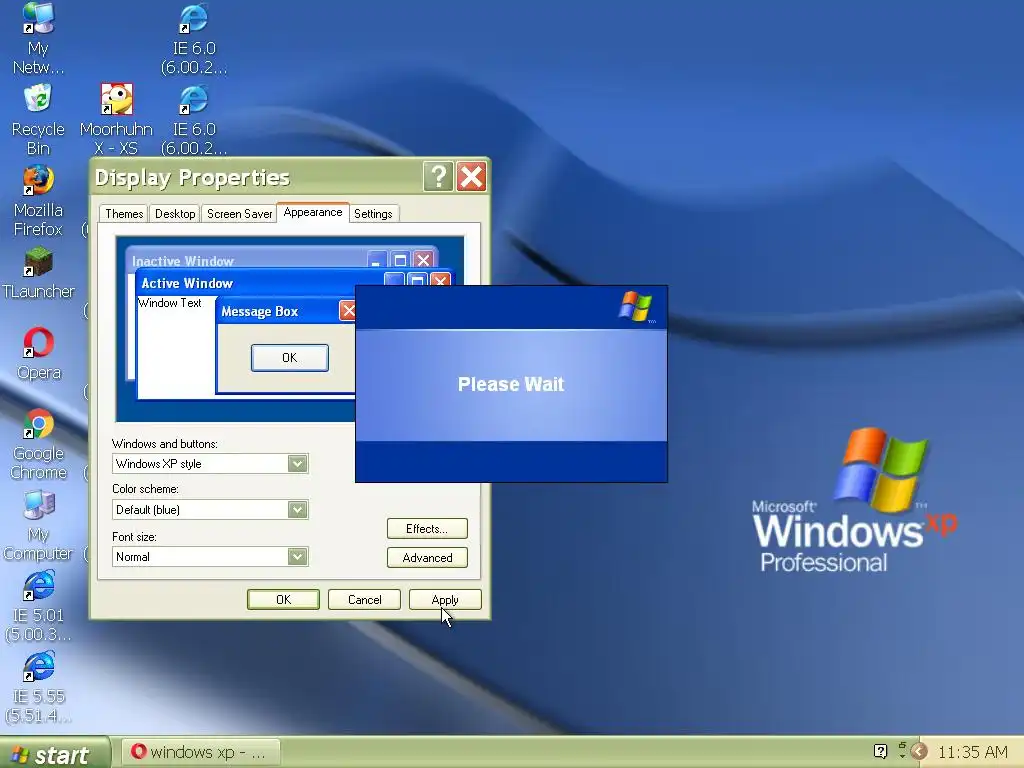Launch Opera browser desktop icon
Image resolution: width=1024 pixels, height=768 pixels.
39,354
